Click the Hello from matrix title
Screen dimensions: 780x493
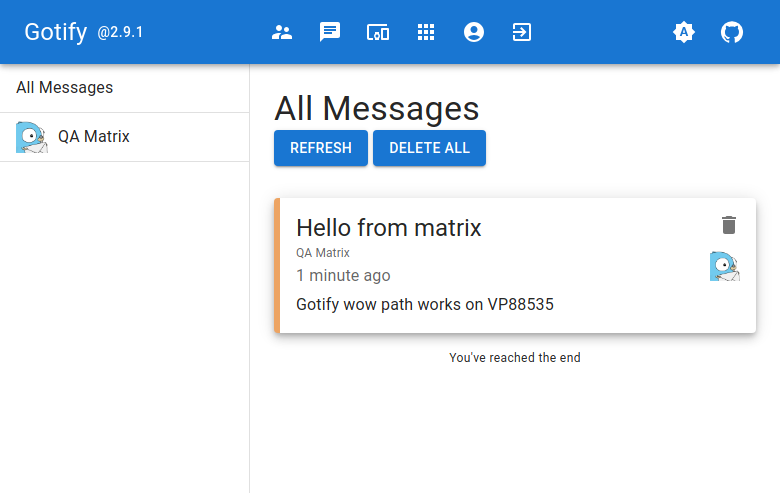pos(389,228)
